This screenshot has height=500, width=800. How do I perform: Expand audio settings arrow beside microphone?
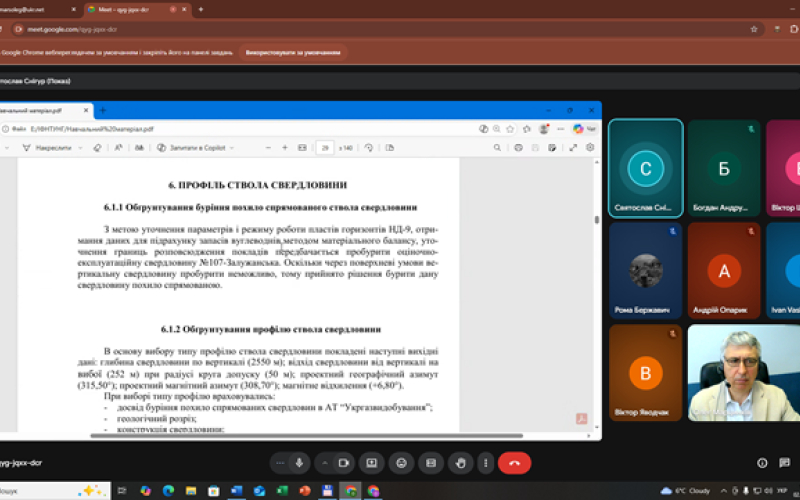(x=279, y=462)
